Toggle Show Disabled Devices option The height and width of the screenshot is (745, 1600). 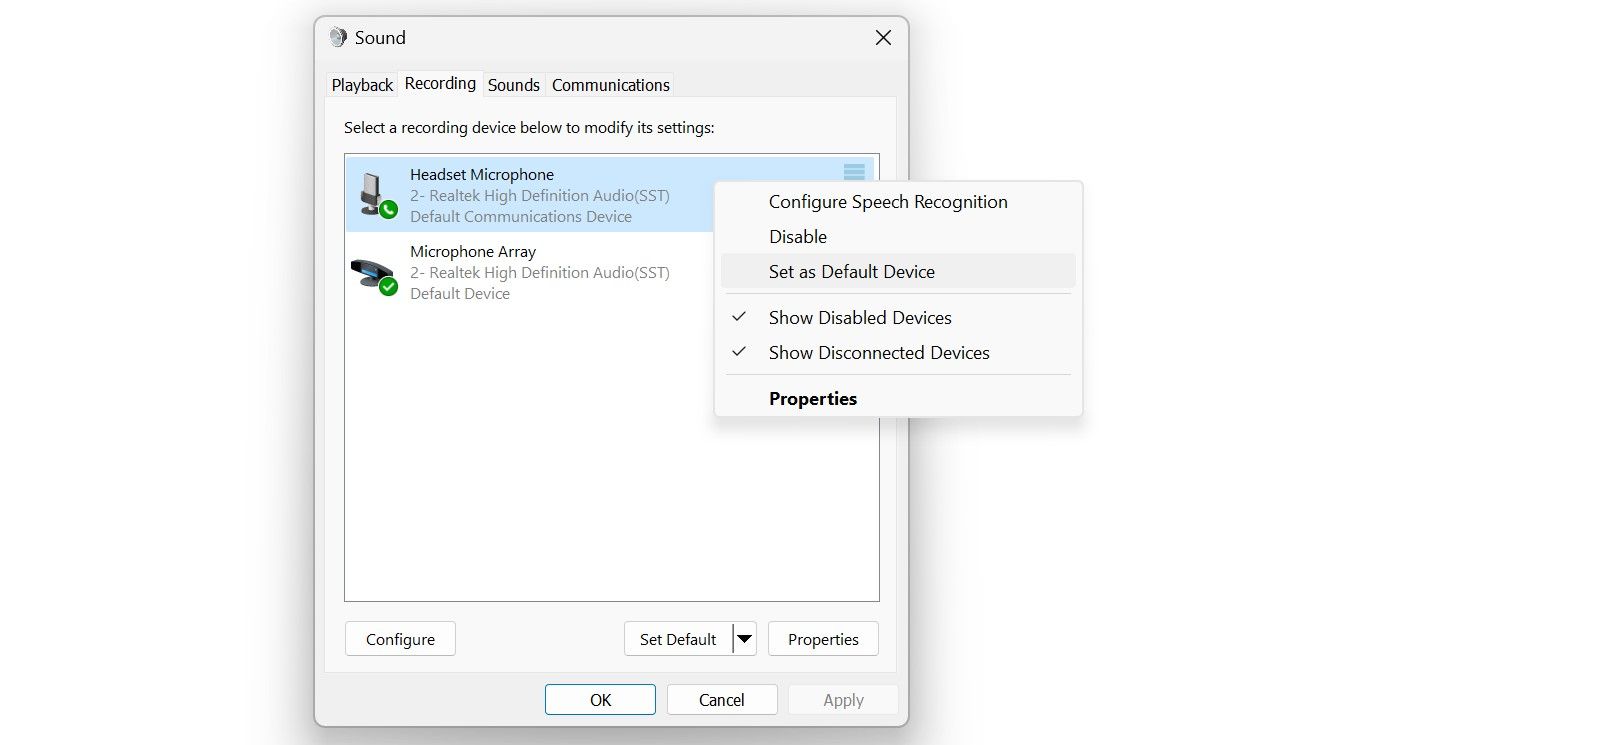coord(860,318)
